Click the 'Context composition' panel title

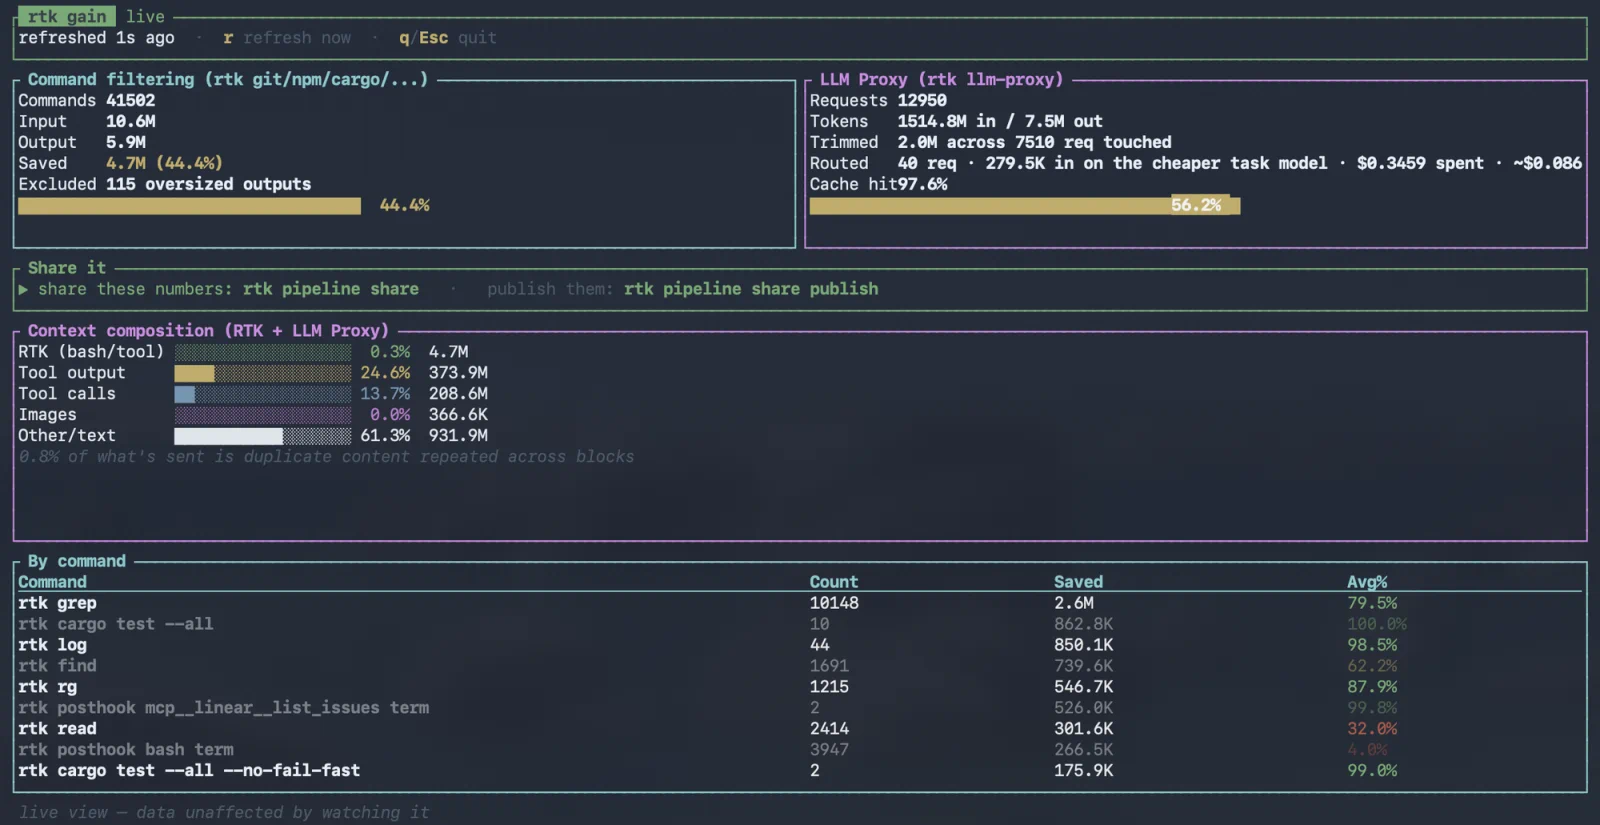[208, 330]
